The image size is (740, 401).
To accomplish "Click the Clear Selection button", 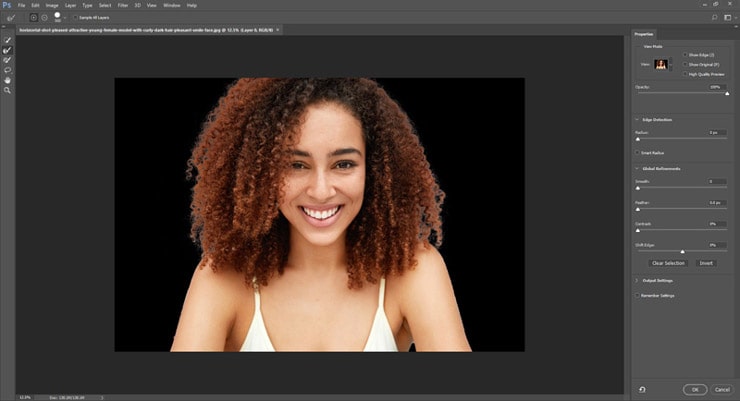I will coord(667,263).
